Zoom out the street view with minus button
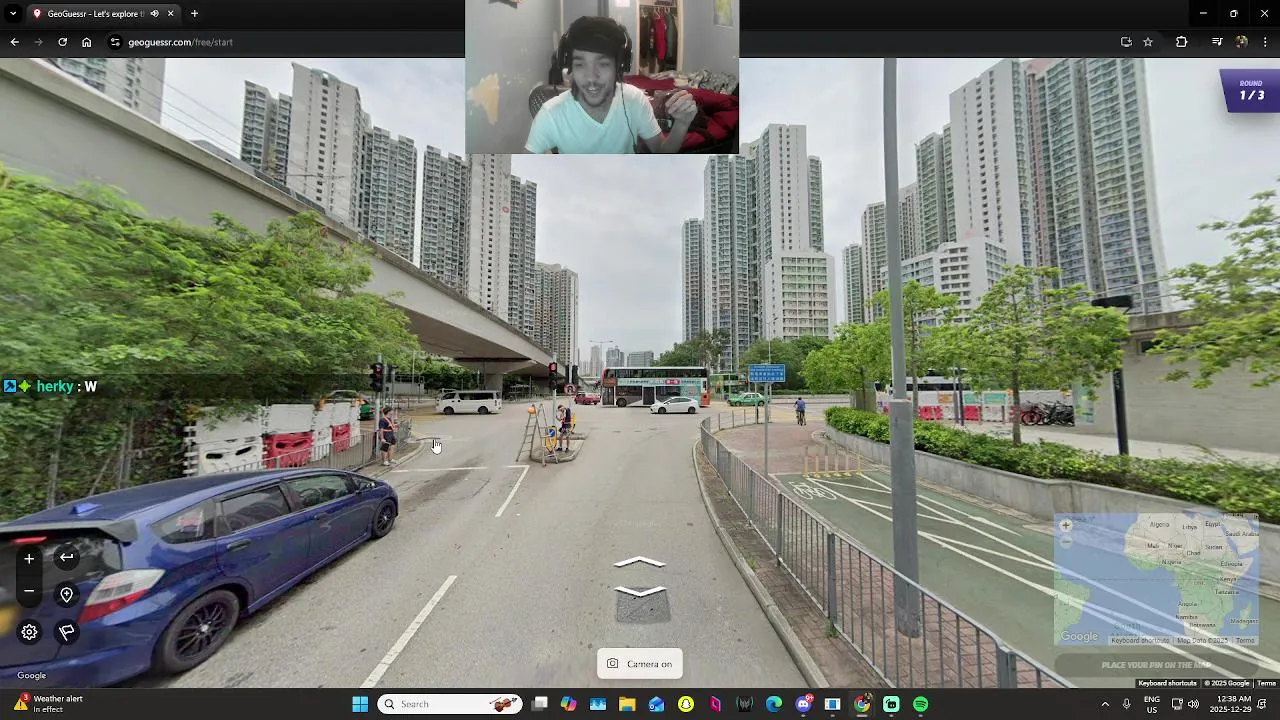The image size is (1280, 720). 29,592
